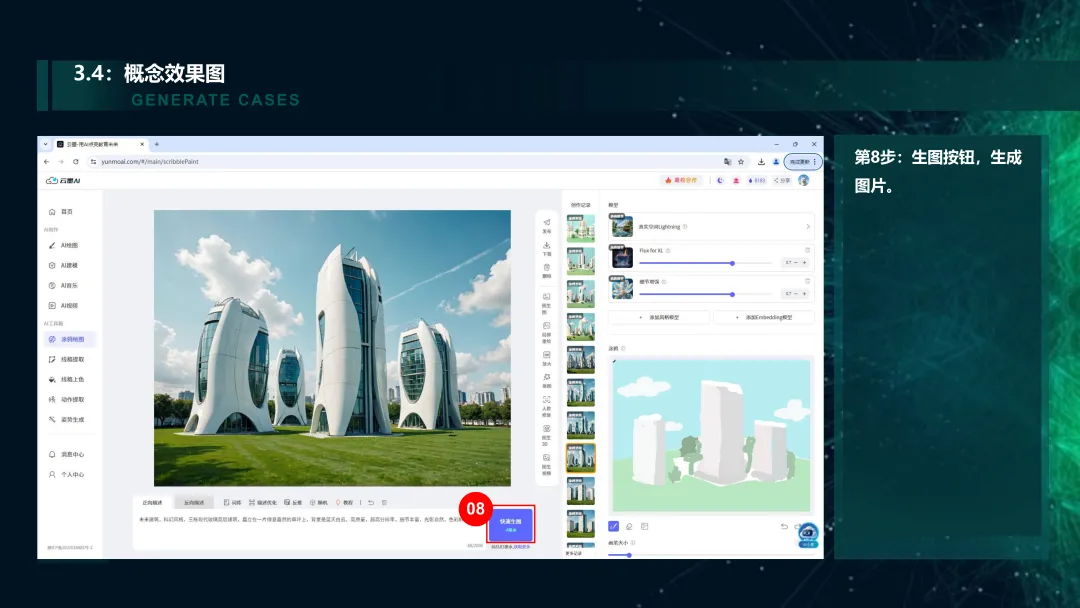Click the generated buildings image
Image resolution: width=1080 pixels, height=608 pixels.
click(x=332, y=348)
